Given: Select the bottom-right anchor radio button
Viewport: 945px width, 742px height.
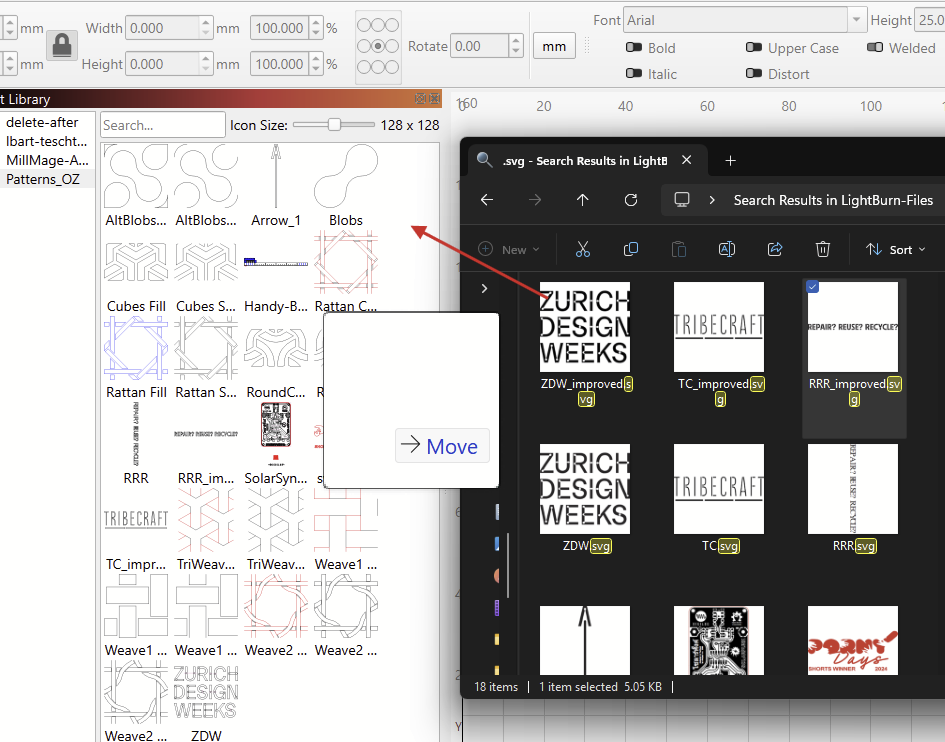Looking at the screenshot, I should (x=392, y=66).
